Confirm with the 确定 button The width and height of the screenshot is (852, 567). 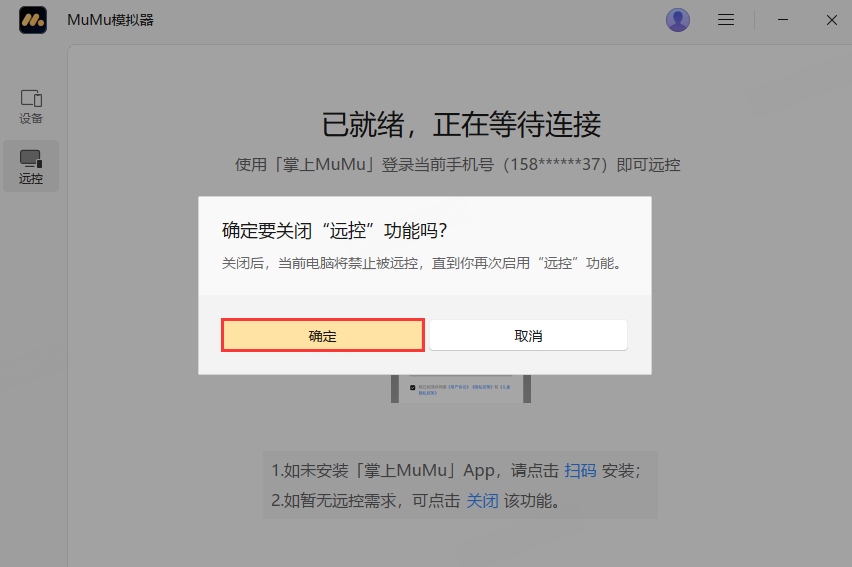323,336
